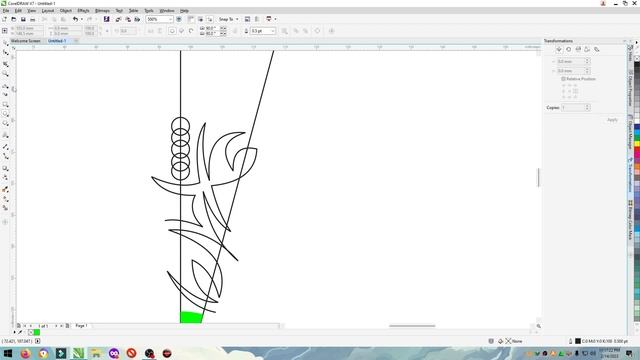Select the Zoom tool in toolbox
The height and width of the screenshot is (360, 640).
point(5,74)
